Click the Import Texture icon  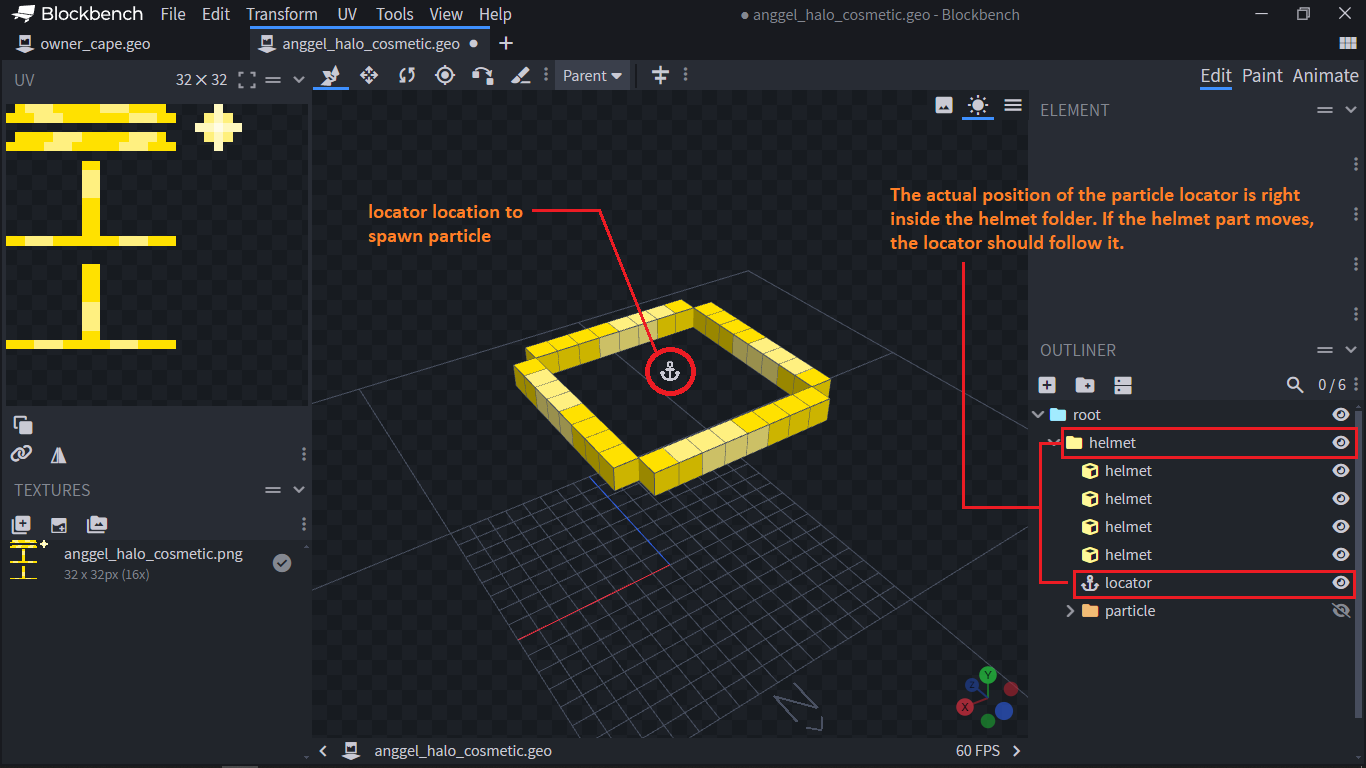click(x=21, y=525)
